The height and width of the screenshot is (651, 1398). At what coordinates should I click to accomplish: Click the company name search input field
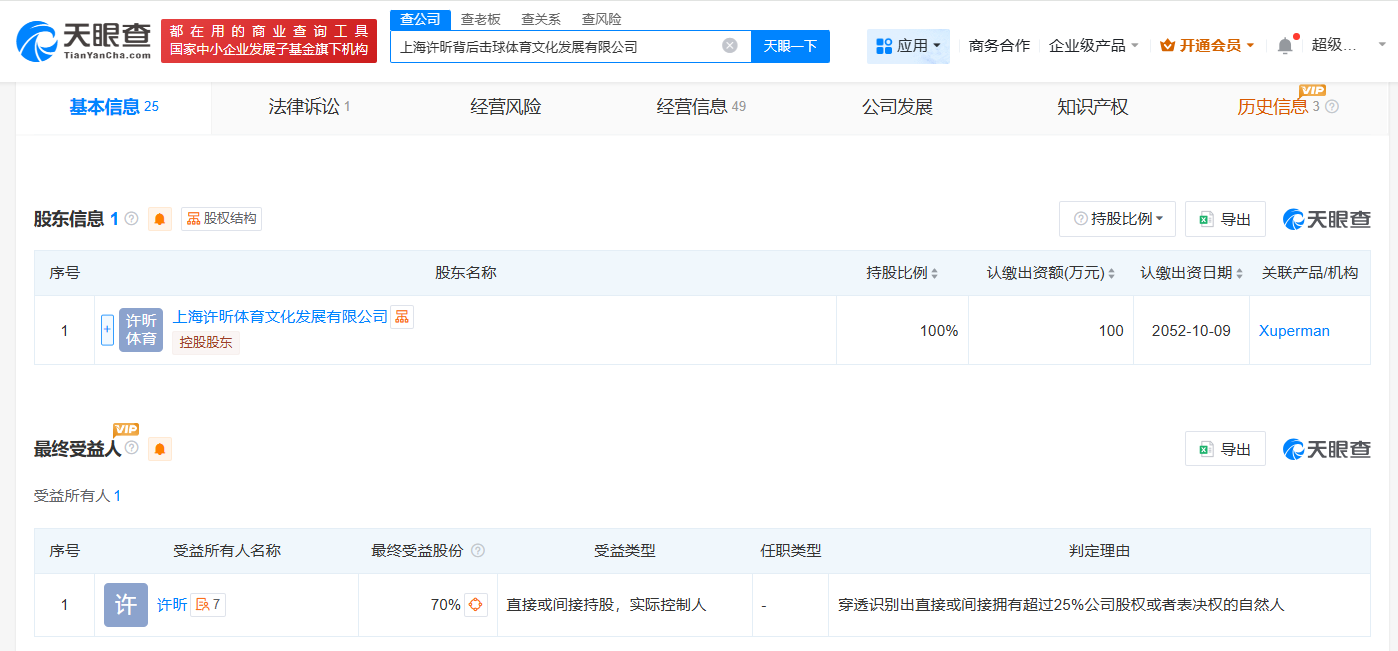point(560,45)
